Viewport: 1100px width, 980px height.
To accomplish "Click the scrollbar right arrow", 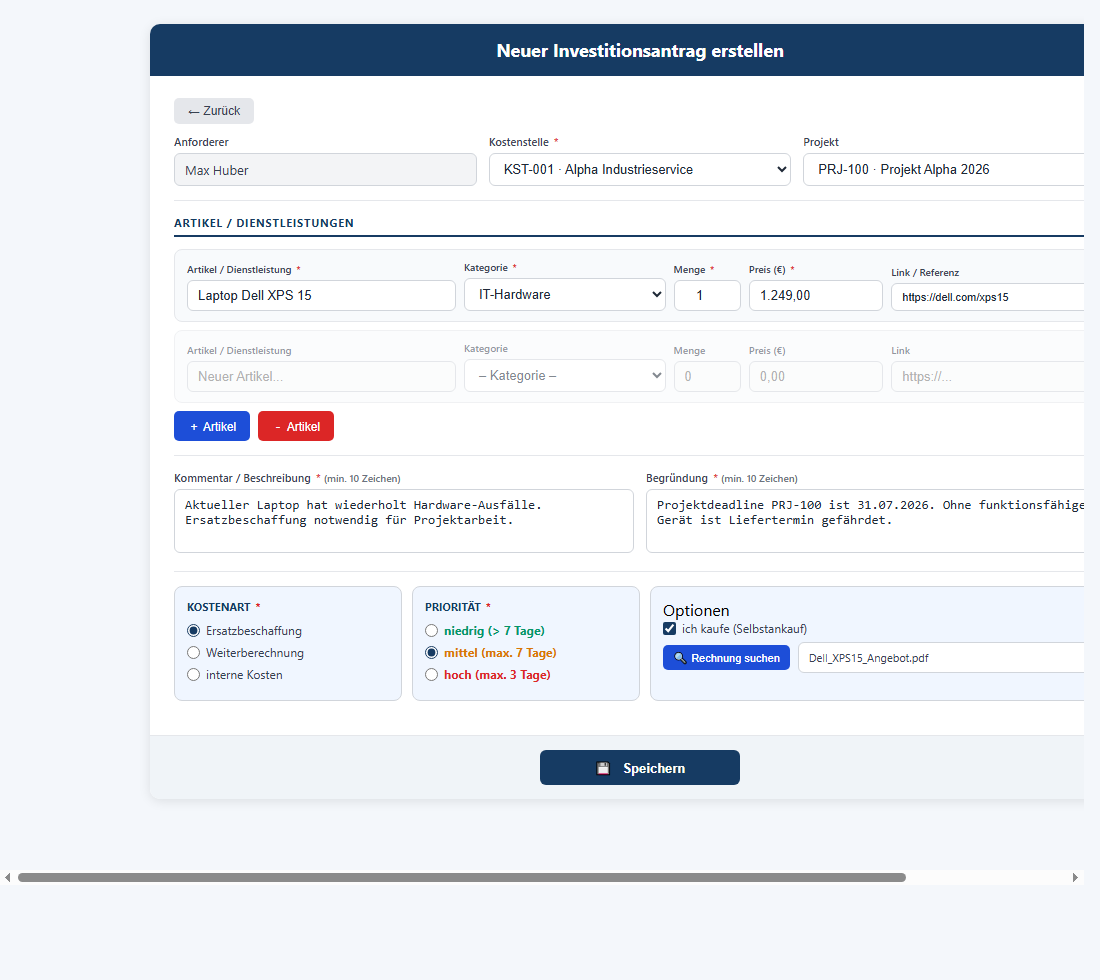I will coord(1075,878).
